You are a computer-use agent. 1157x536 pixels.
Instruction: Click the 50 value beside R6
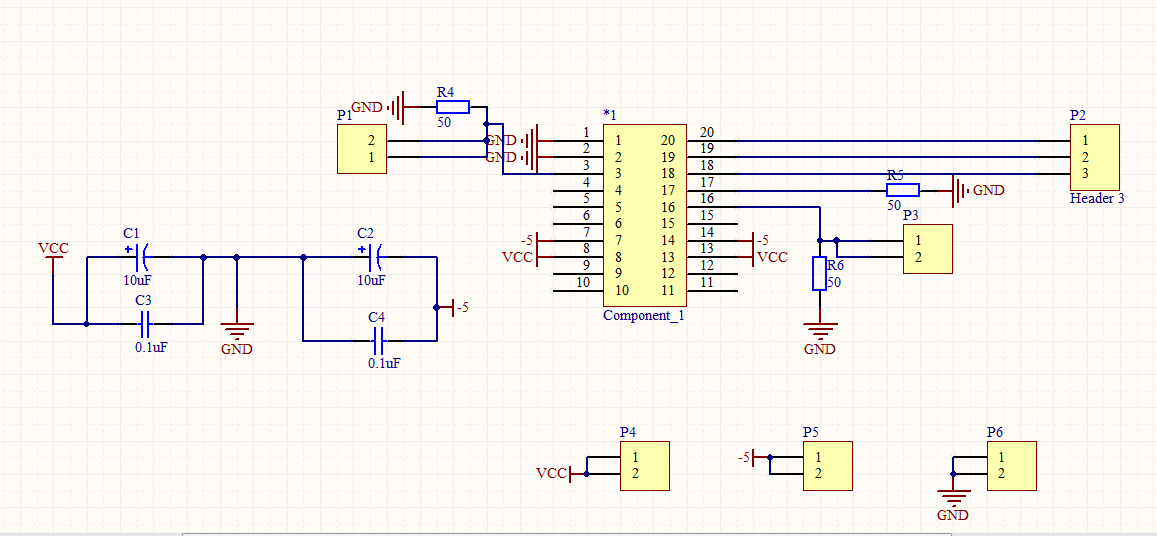(x=835, y=282)
